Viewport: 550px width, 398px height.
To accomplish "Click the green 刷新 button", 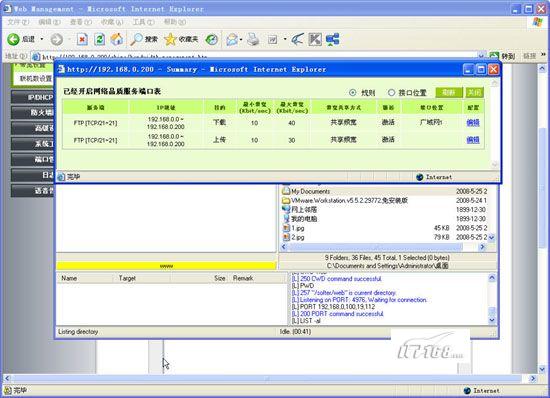I will coord(449,93).
